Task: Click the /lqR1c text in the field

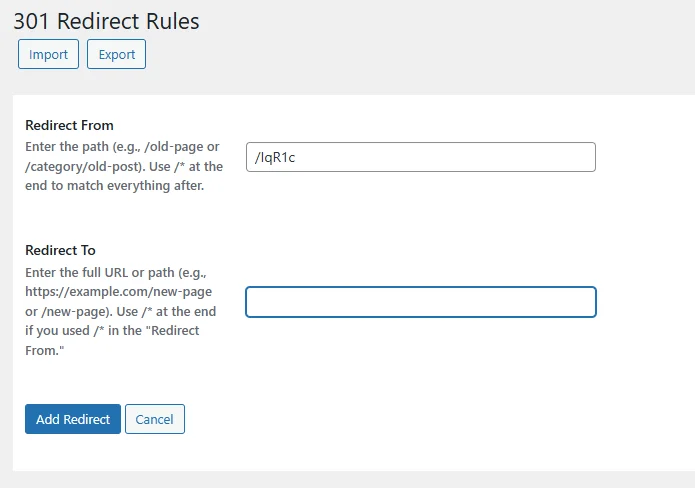Action: 275,158
